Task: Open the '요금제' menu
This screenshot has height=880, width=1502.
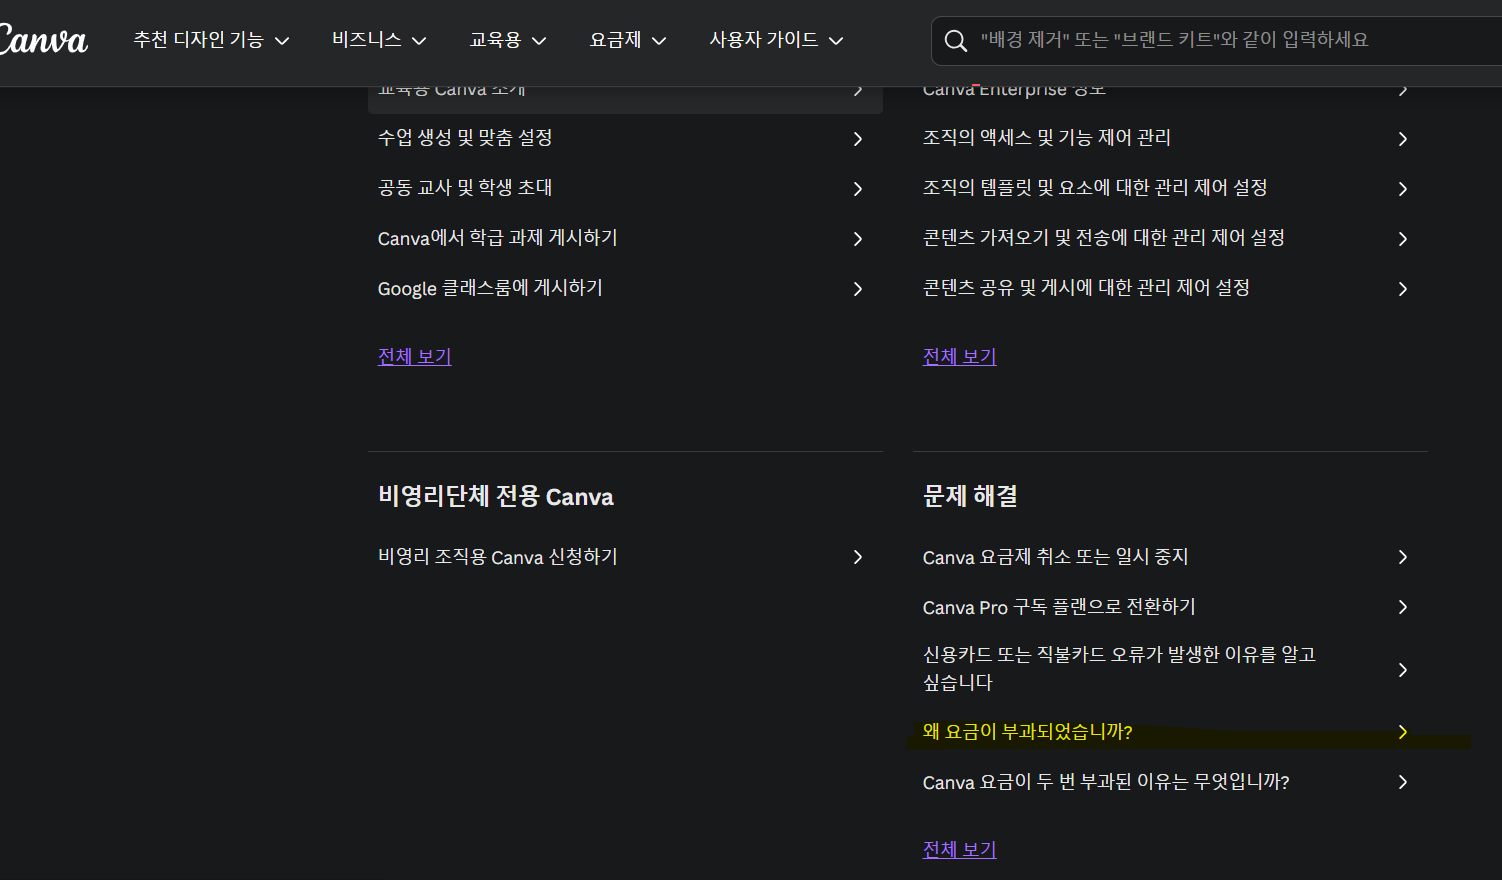Action: 627,40
